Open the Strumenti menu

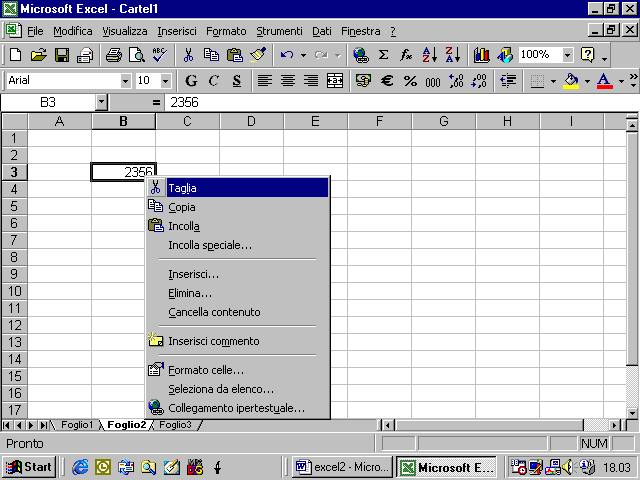click(280, 31)
